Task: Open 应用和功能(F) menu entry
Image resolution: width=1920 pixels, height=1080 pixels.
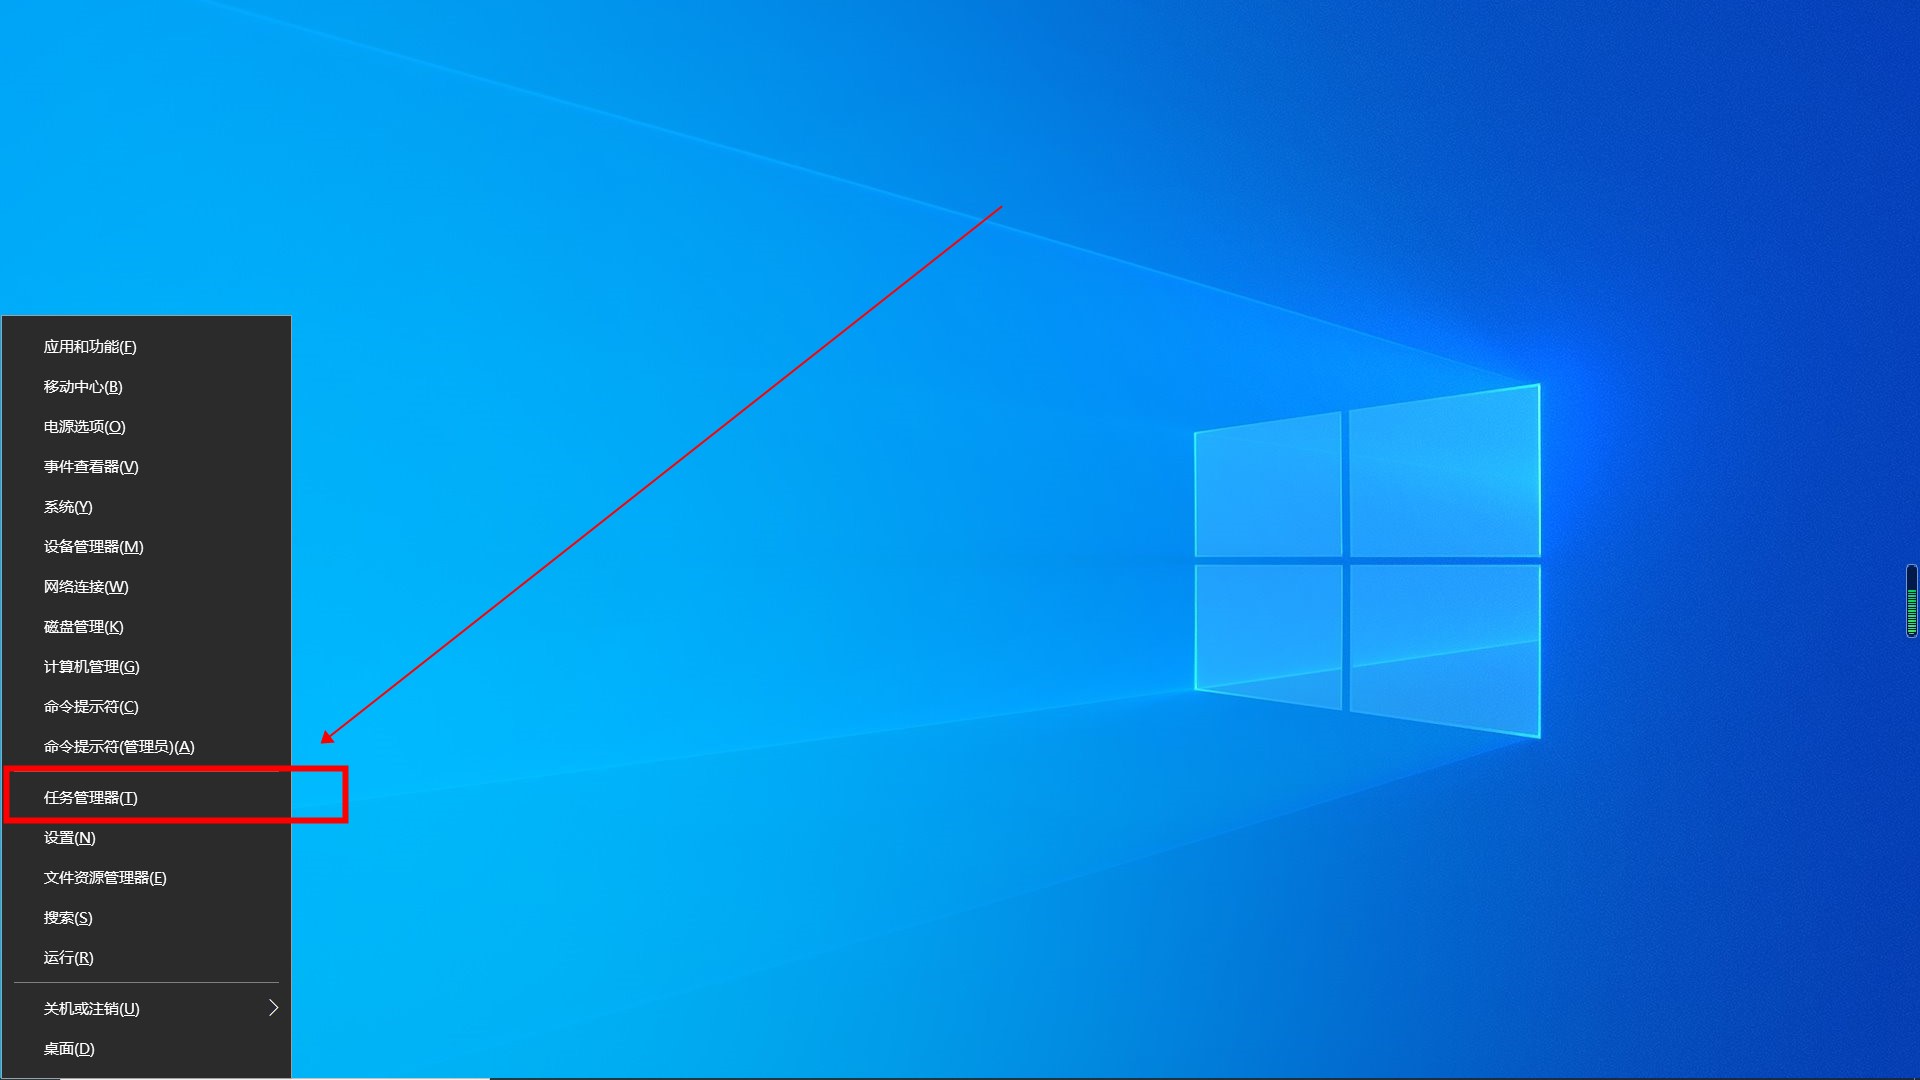Action: (x=90, y=347)
